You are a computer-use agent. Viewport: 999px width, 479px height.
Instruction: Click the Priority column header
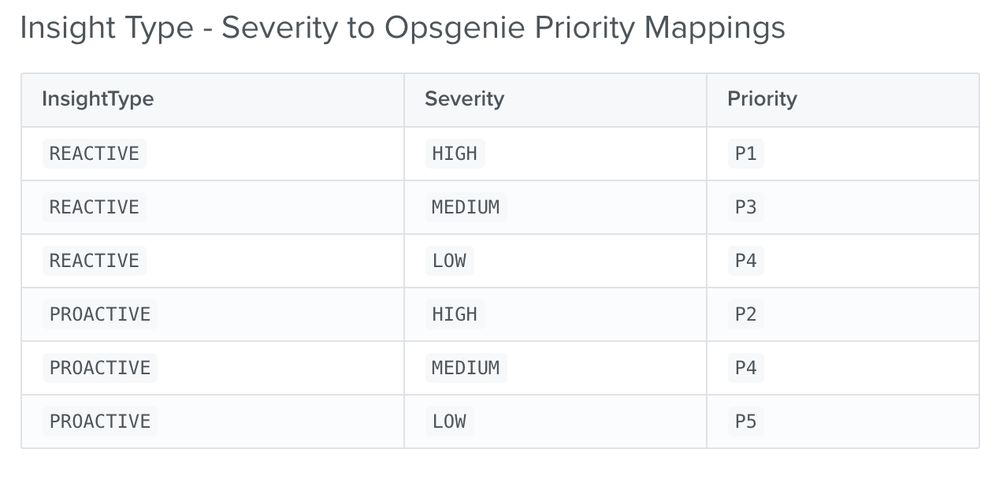click(x=762, y=99)
